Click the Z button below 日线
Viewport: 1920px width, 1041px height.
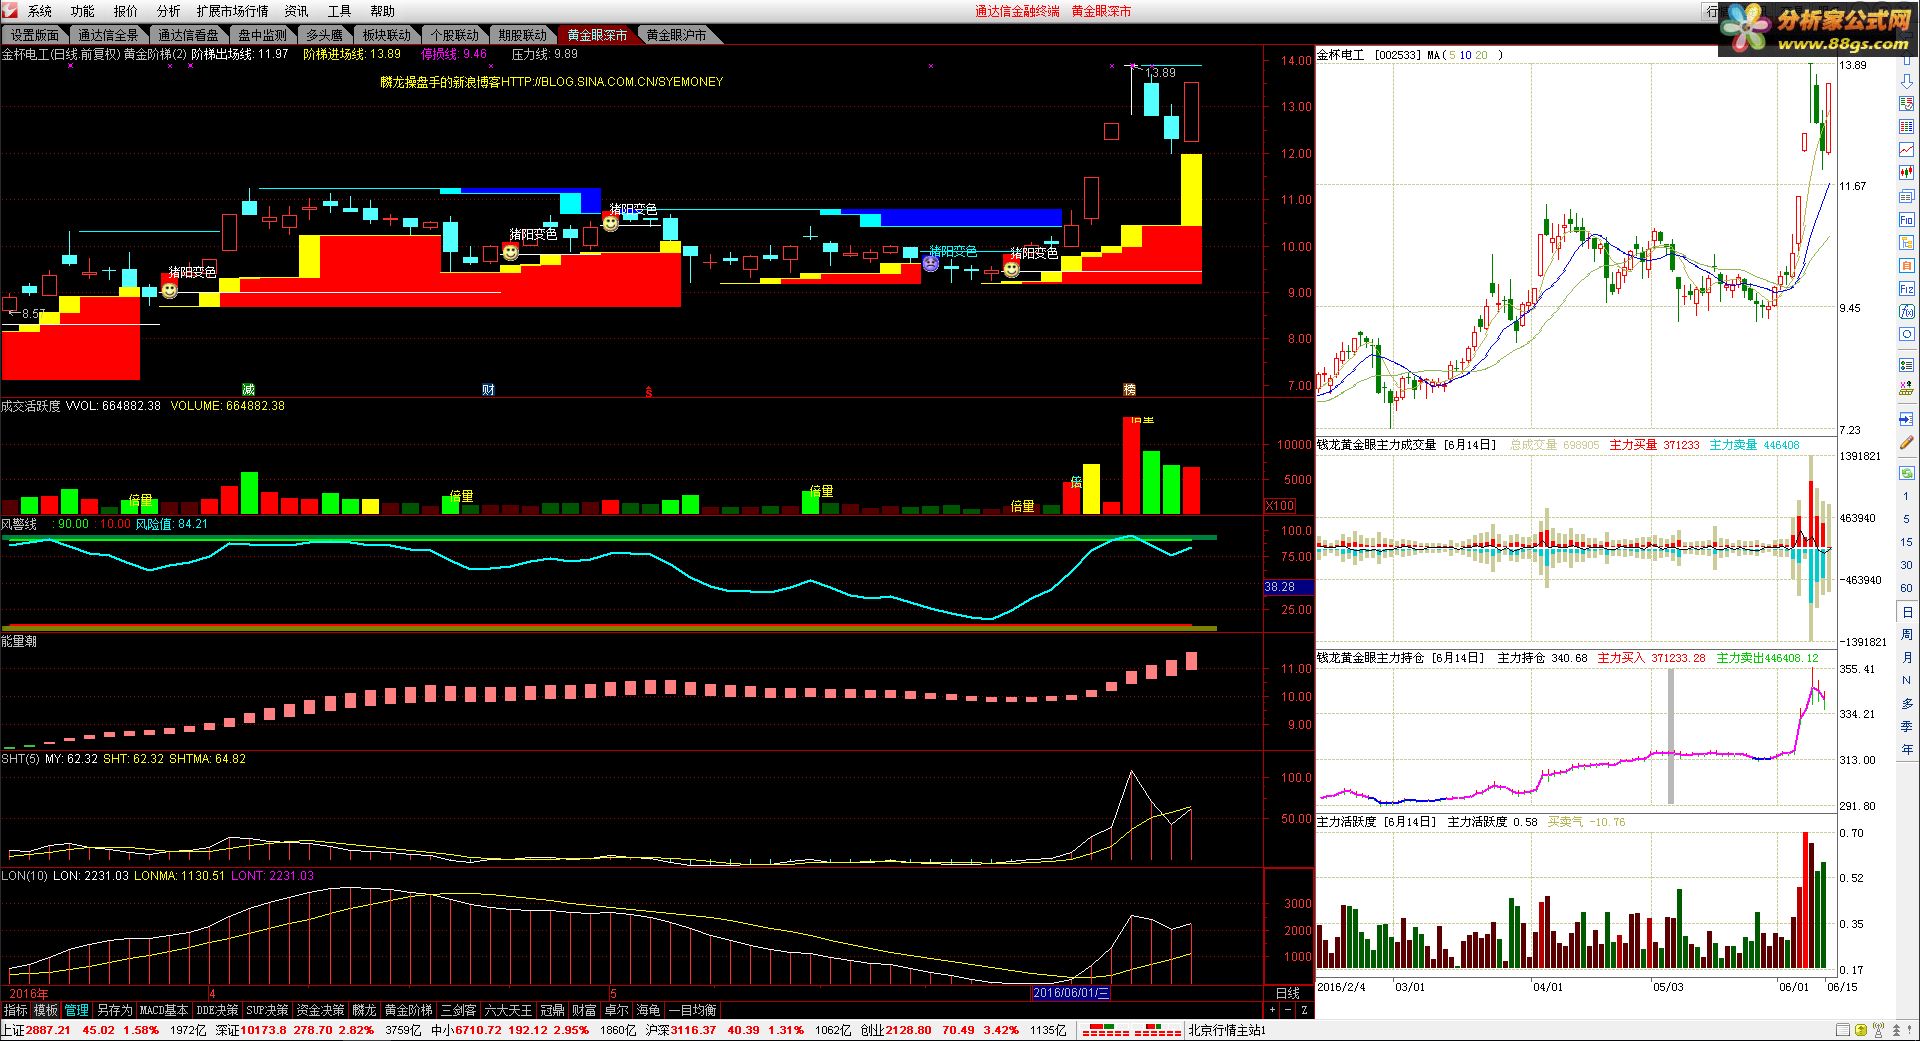coord(1305,1010)
